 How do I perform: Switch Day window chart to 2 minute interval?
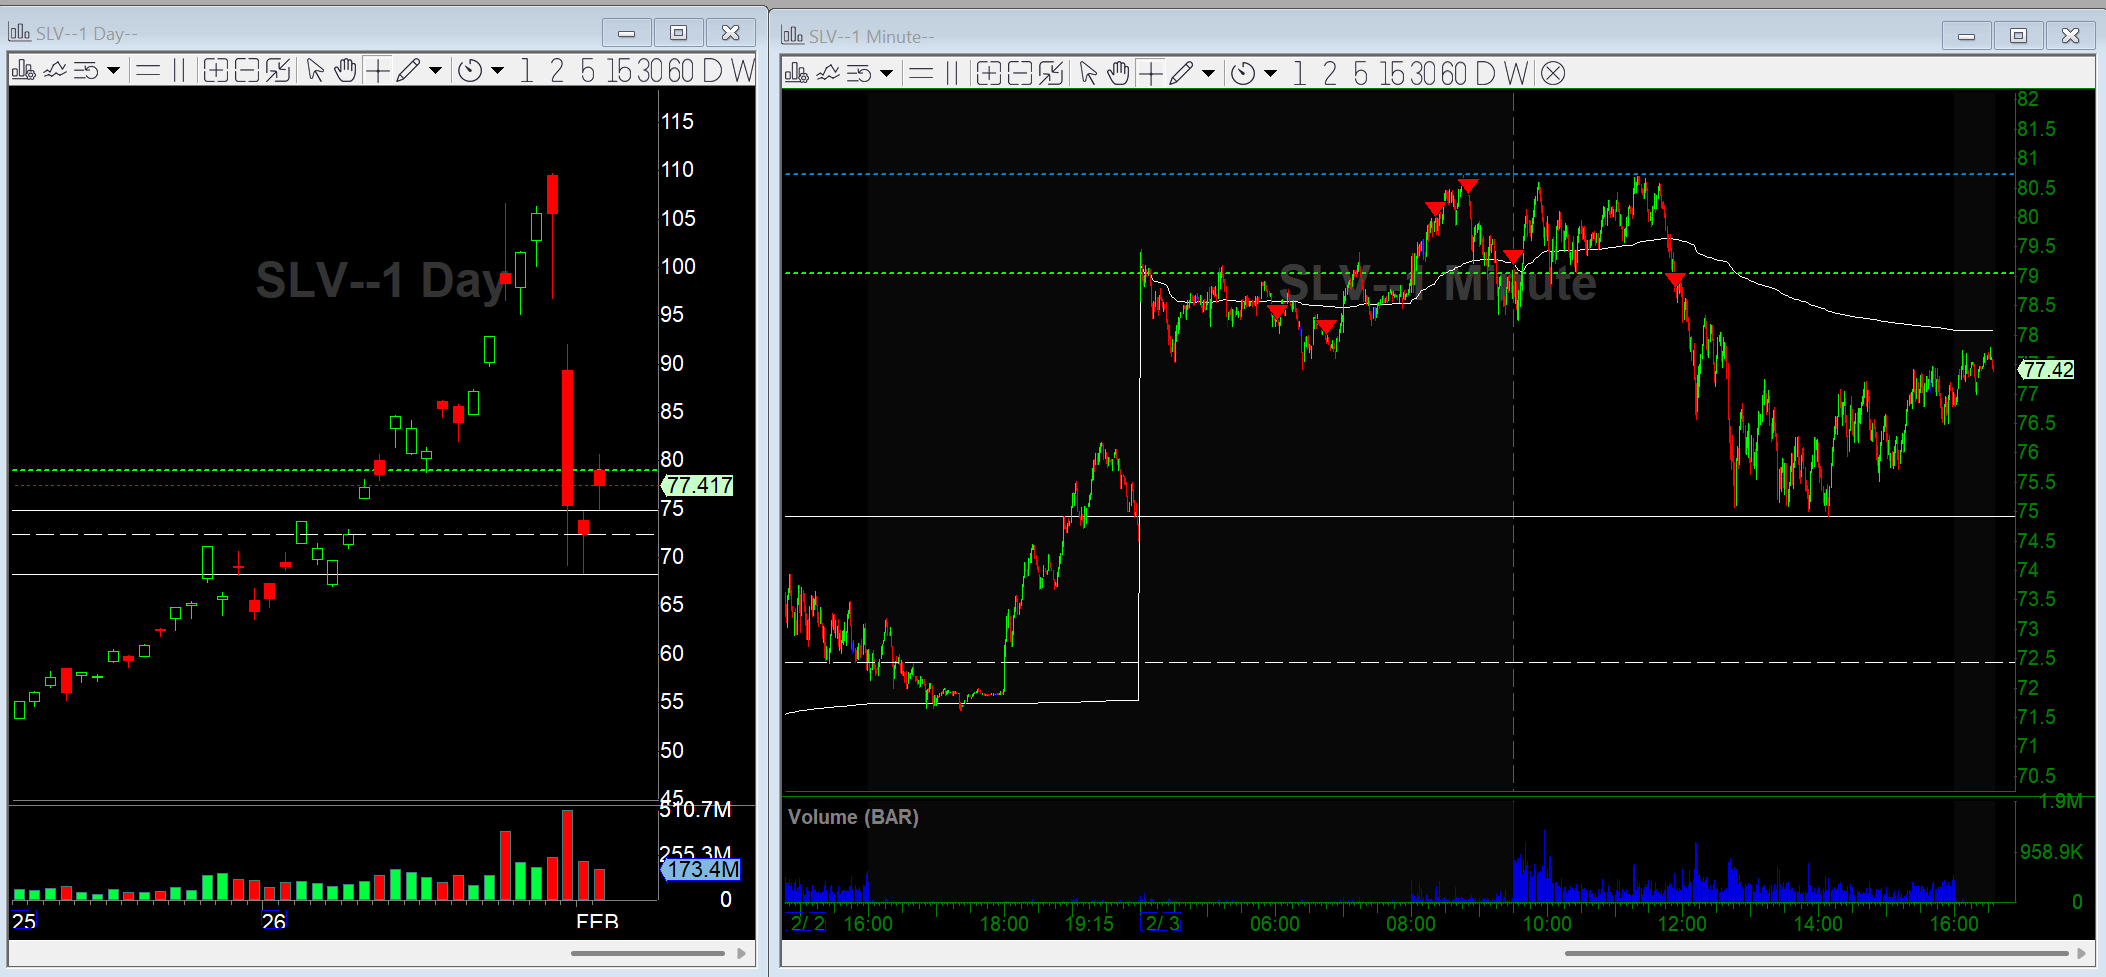point(557,71)
